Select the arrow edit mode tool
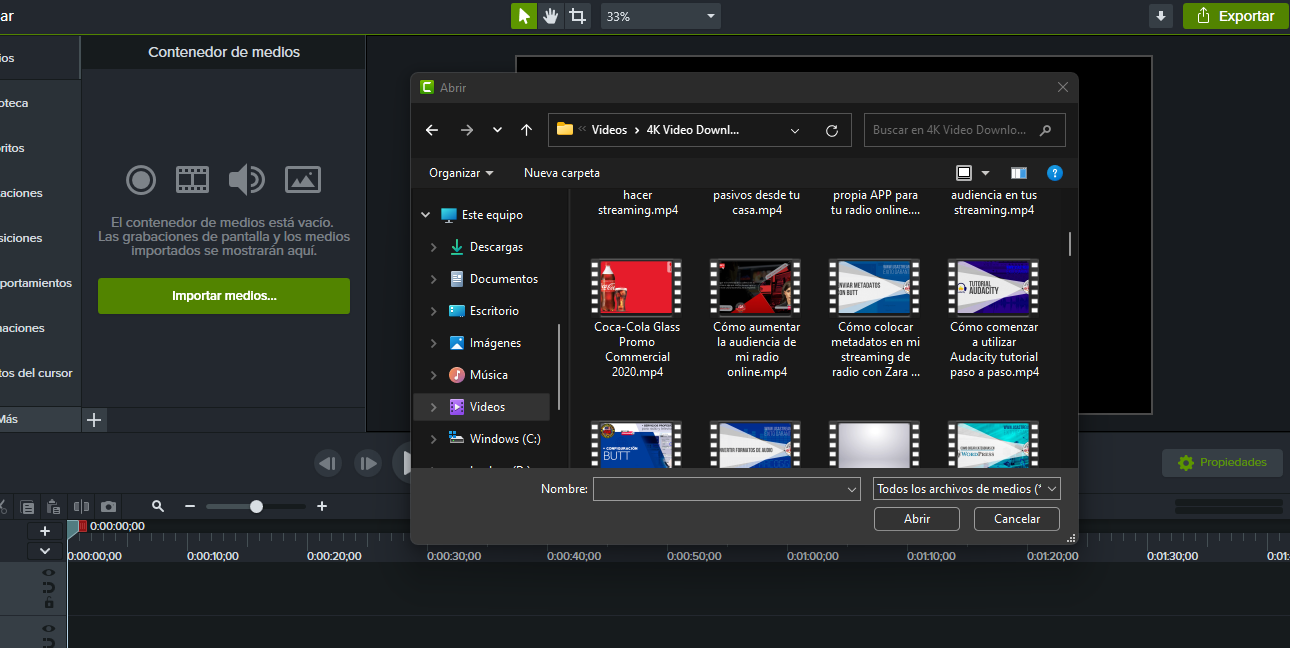The image size is (1290, 648). (x=524, y=16)
